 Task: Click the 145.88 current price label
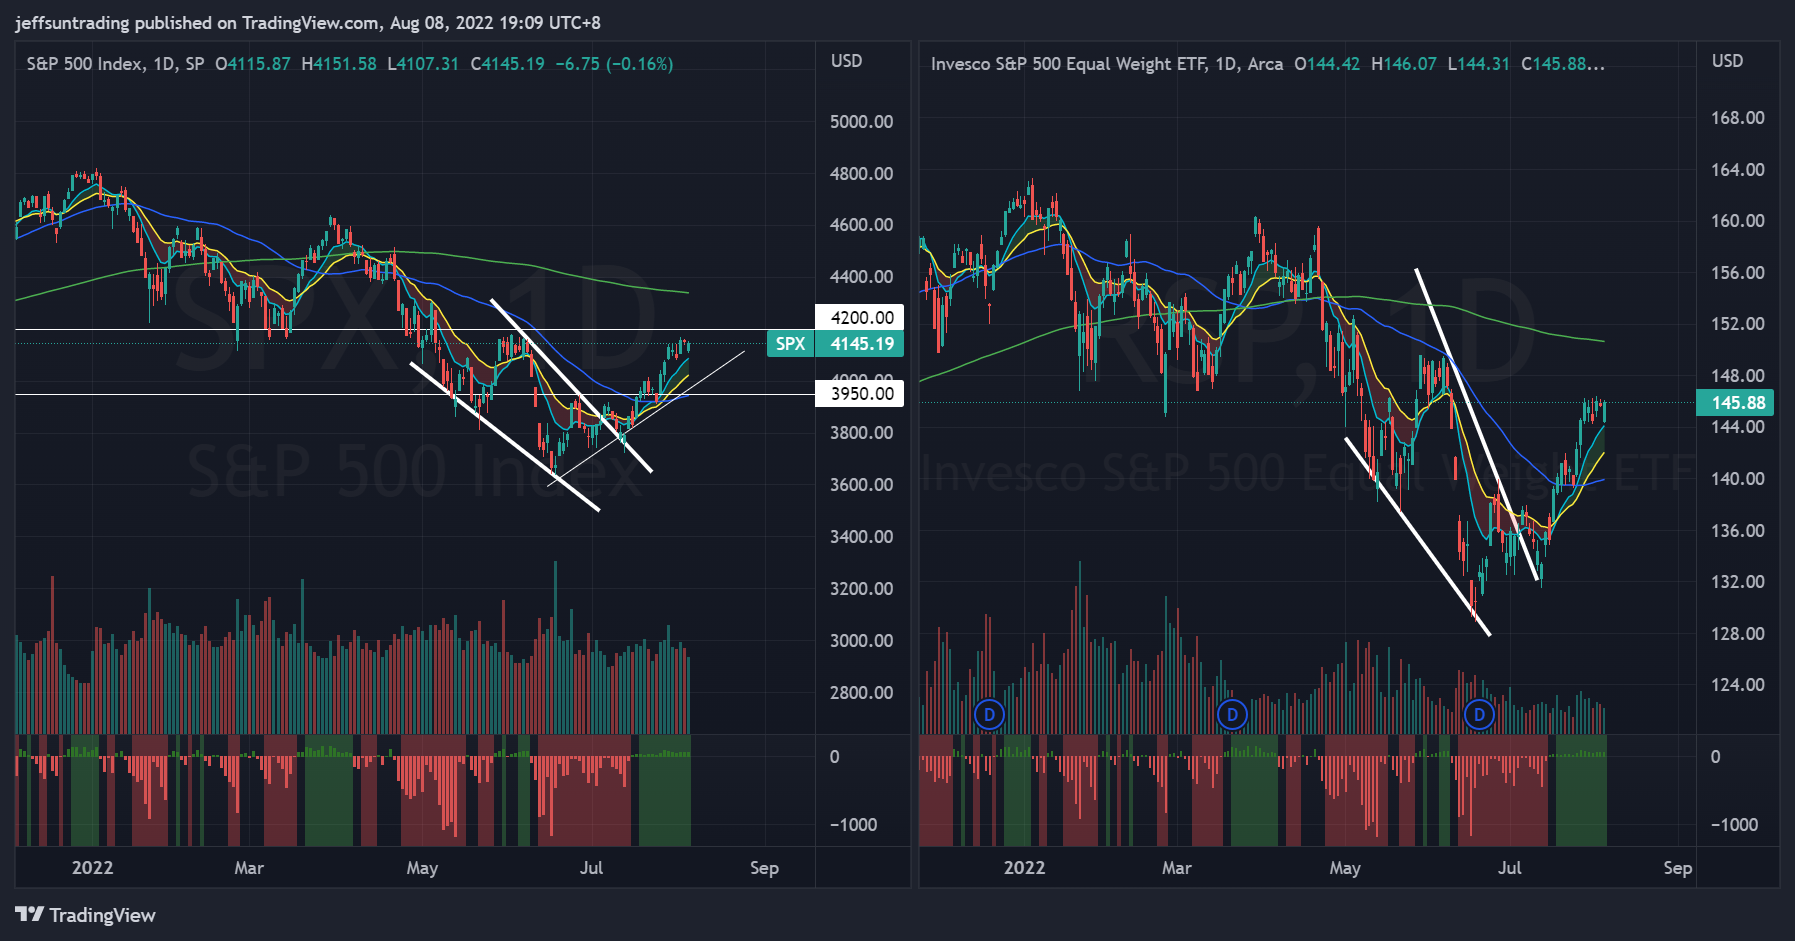1738,403
